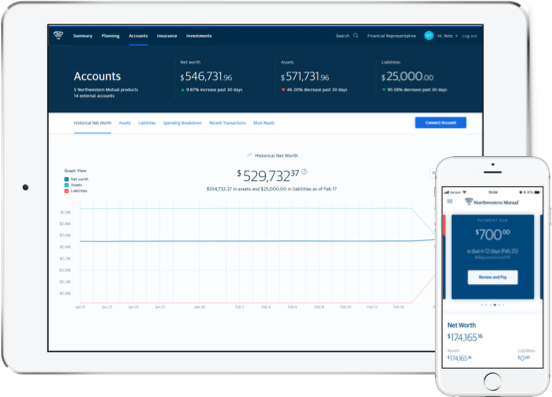Open the Investments navigation menu

199,36
